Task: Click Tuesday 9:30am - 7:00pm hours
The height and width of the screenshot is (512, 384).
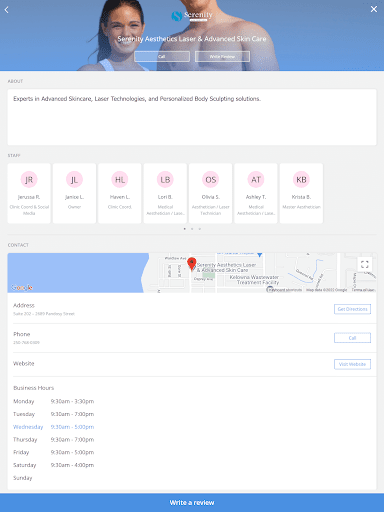Action: pyautogui.click(x=54, y=414)
